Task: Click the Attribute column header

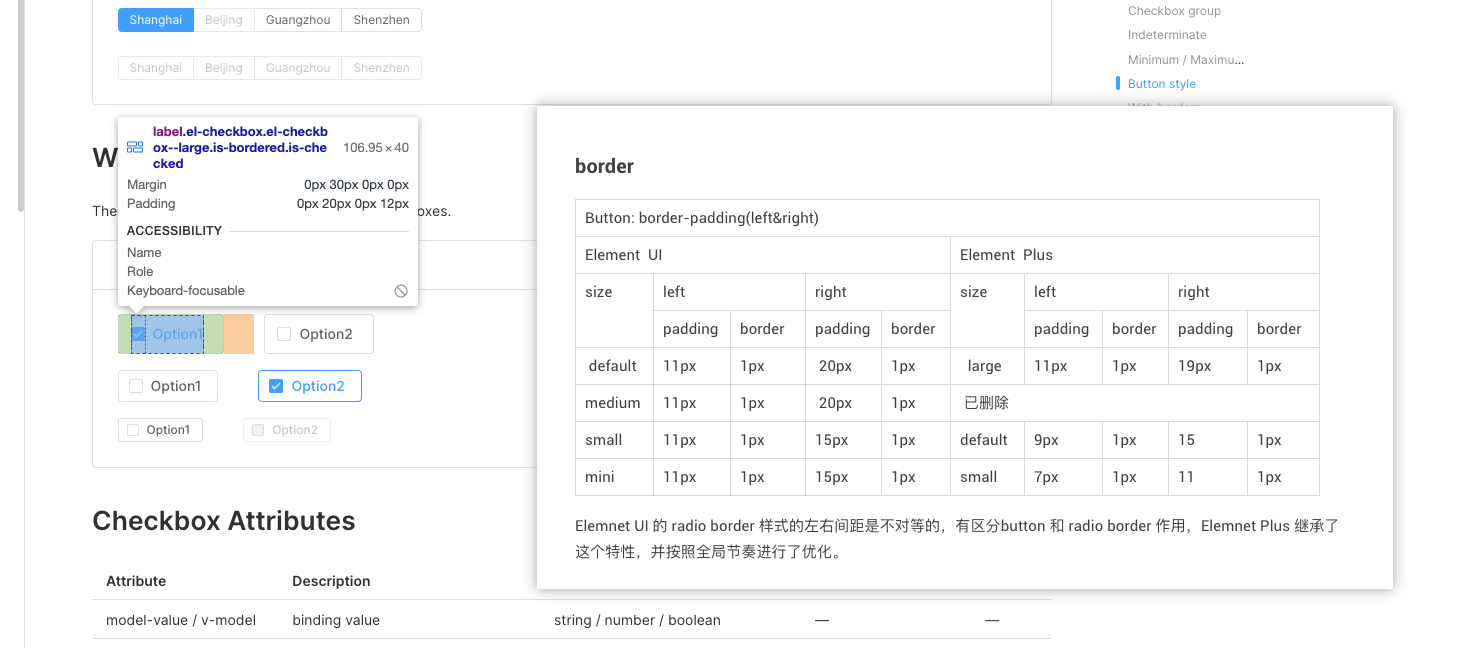Action: pos(136,581)
